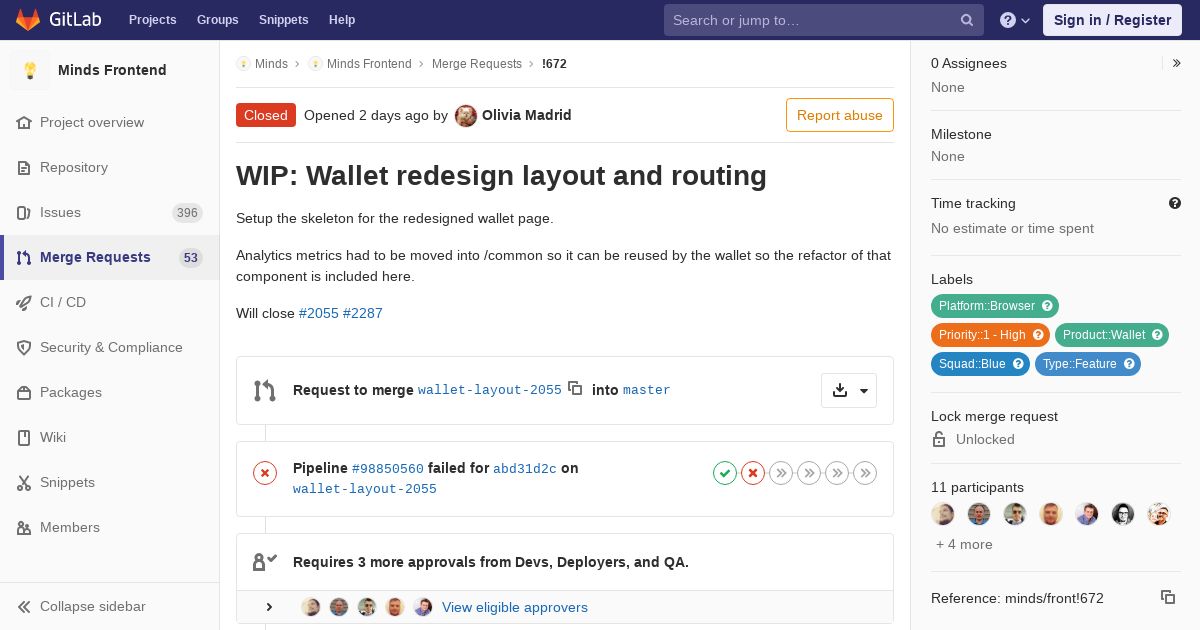The image size is (1200, 630).
Task: Click the + 4 more participants text
Action: point(964,544)
